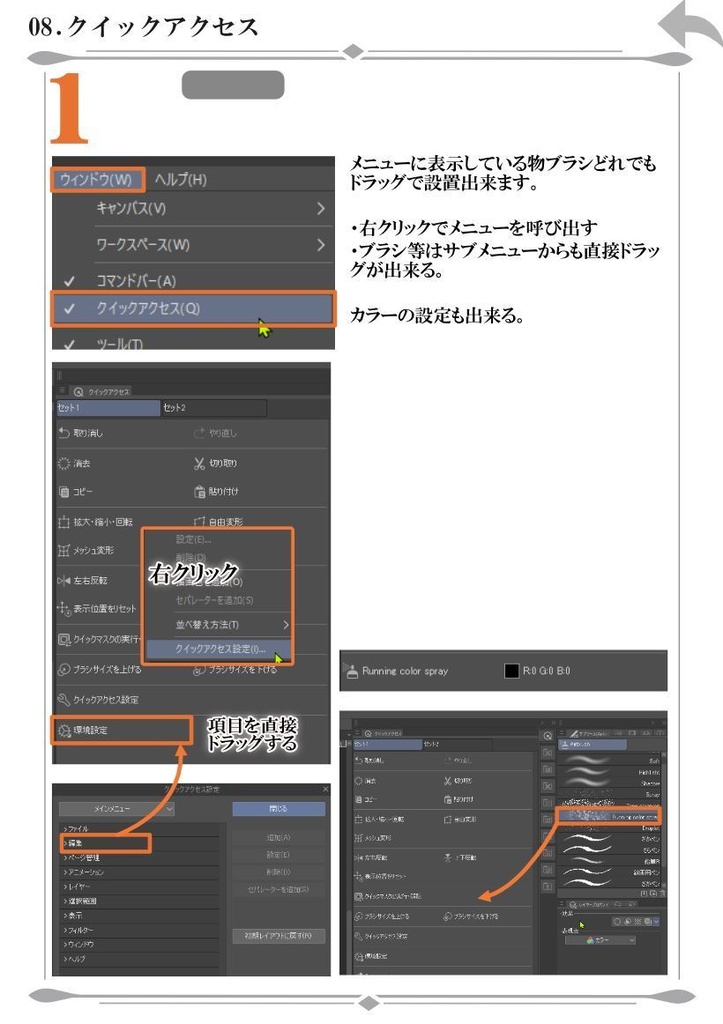Image resolution: width=723 pixels, height=1024 pixels.
Task: Click the クイックアクセス設定 wrench icon
Action: [64, 699]
